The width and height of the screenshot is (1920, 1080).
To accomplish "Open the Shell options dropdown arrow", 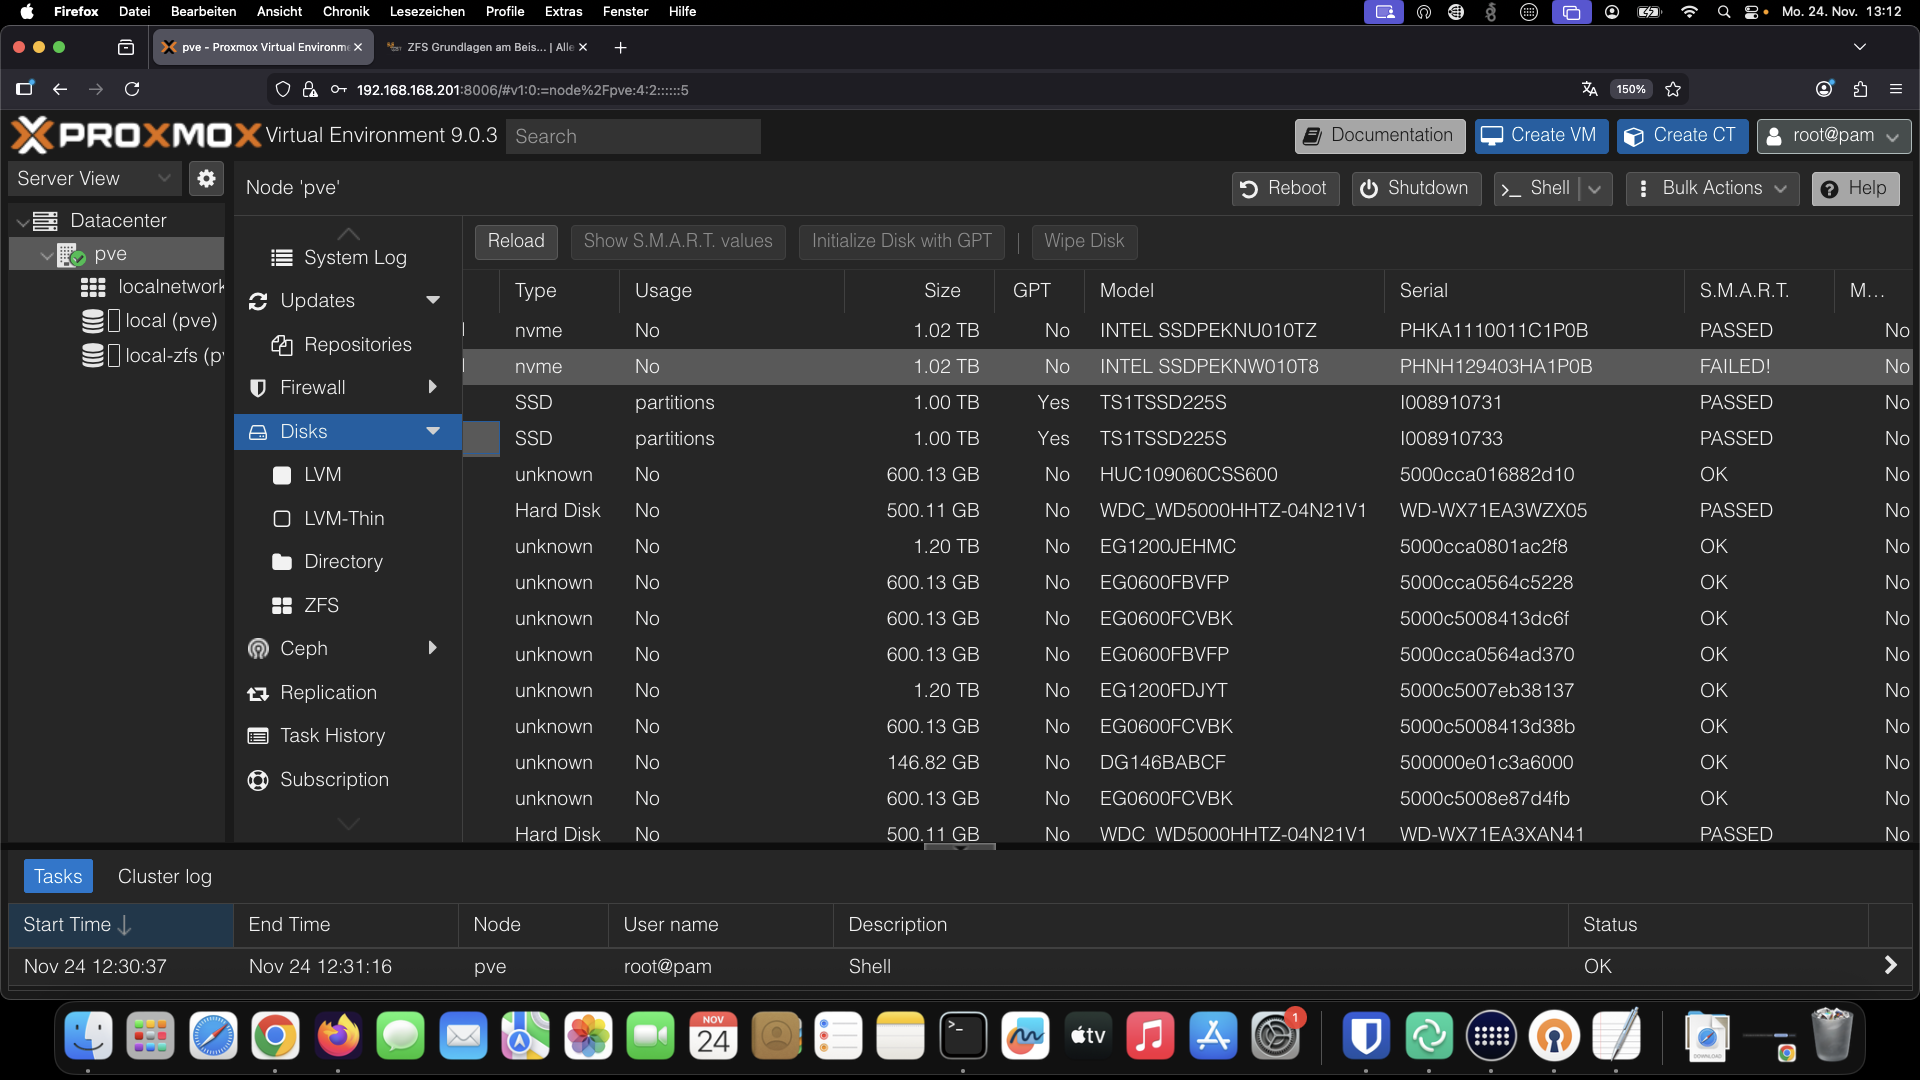I will point(1595,189).
